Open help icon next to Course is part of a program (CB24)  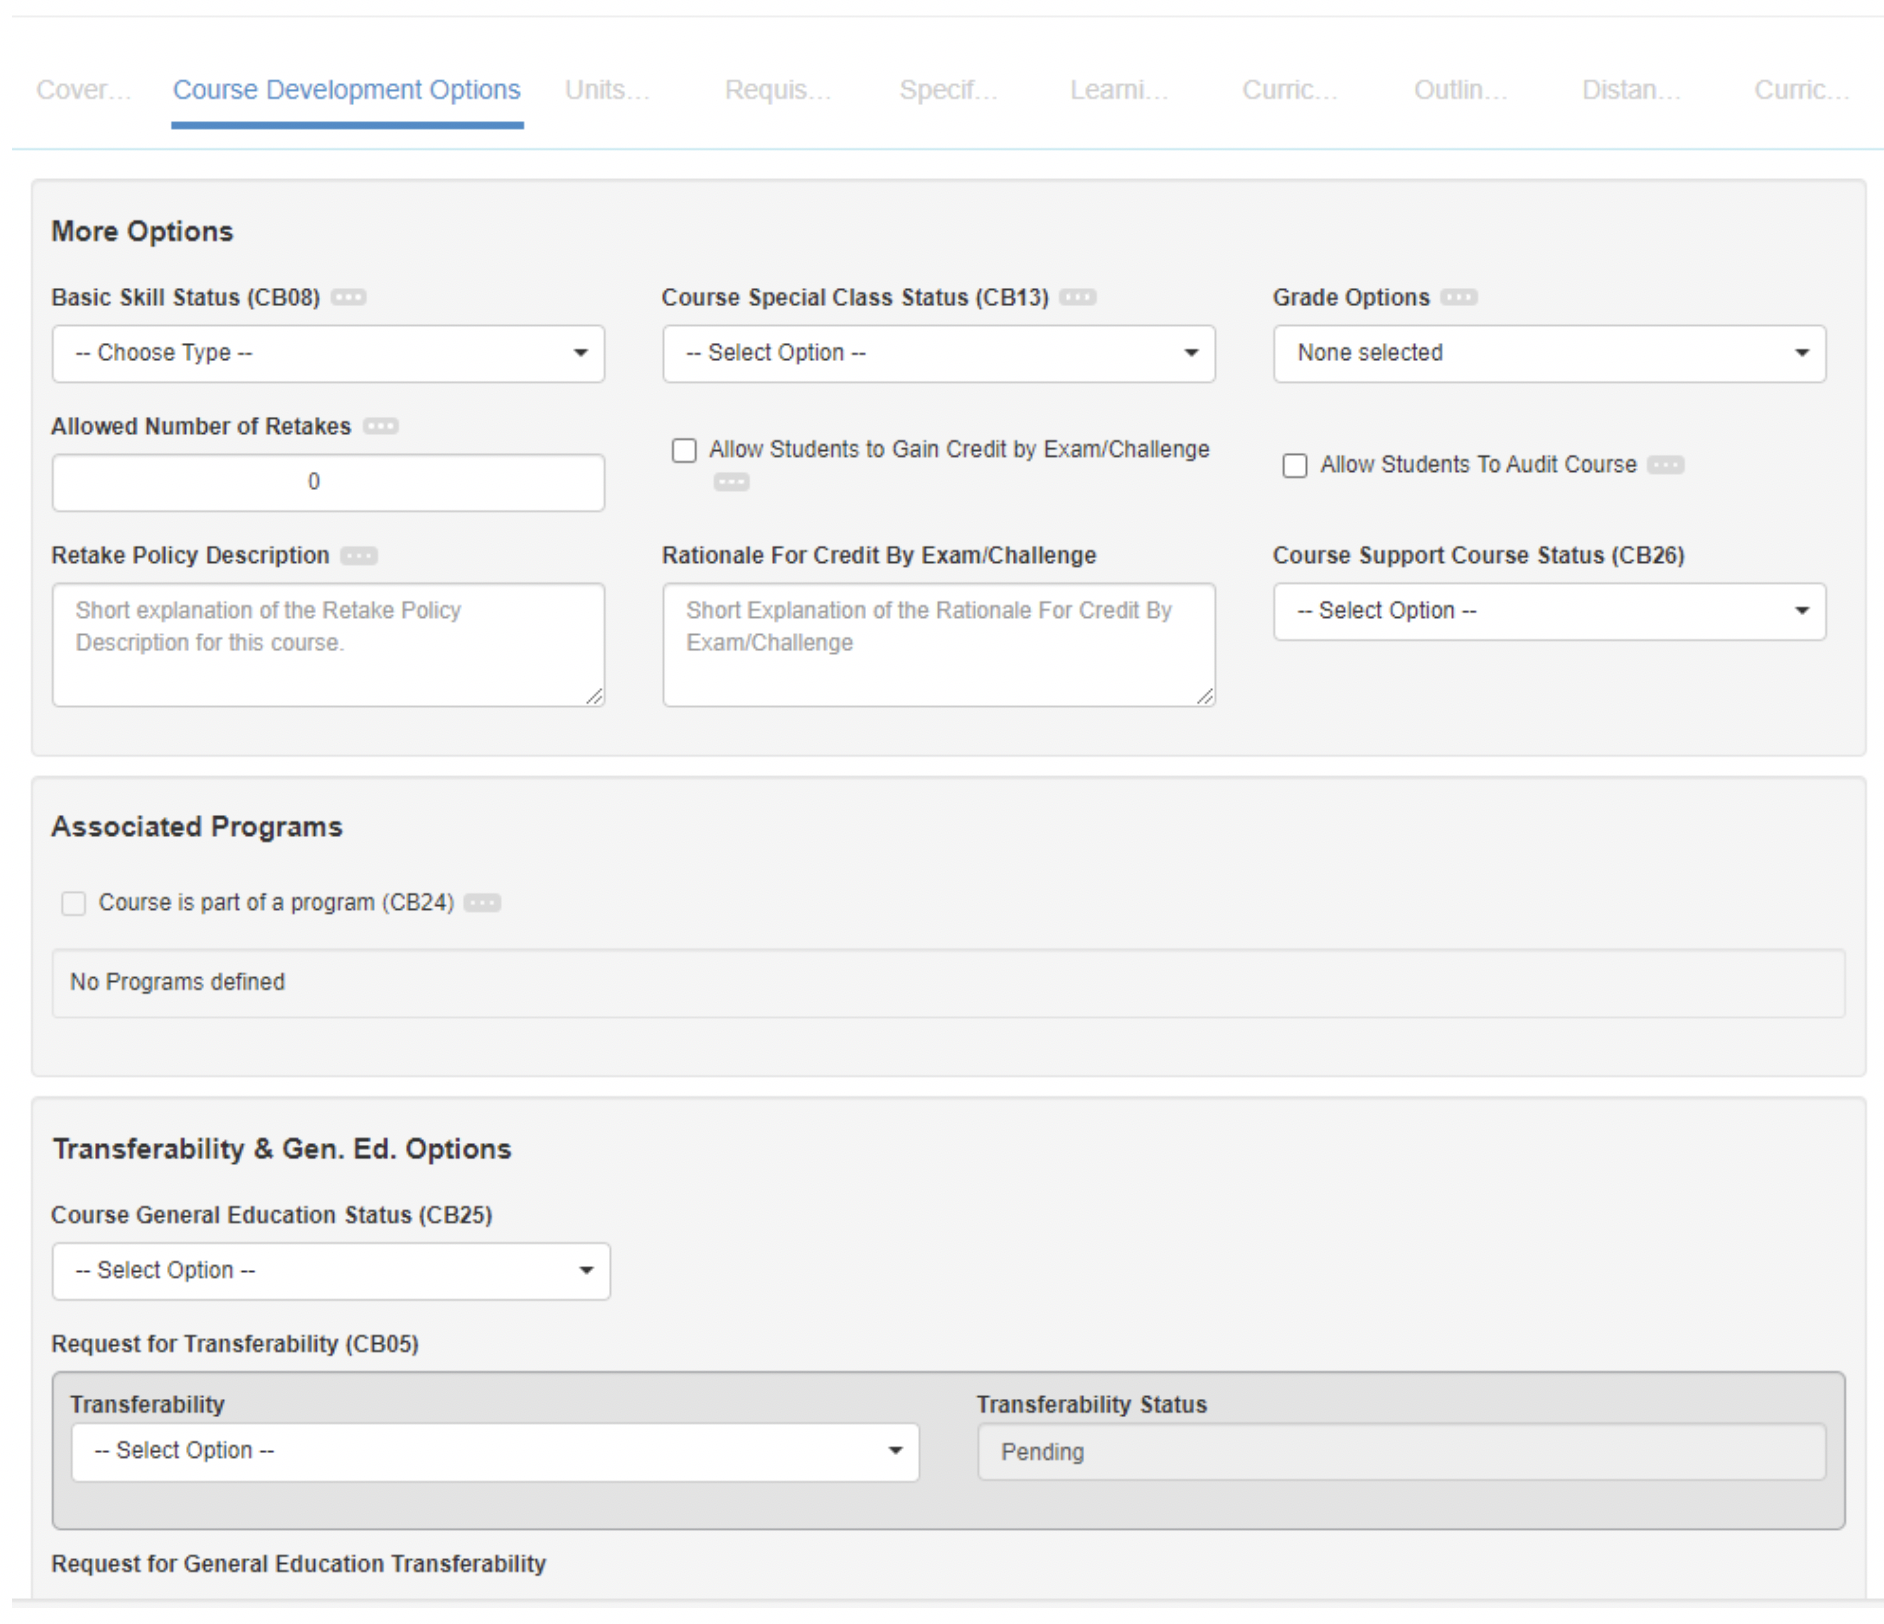click(x=483, y=903)
